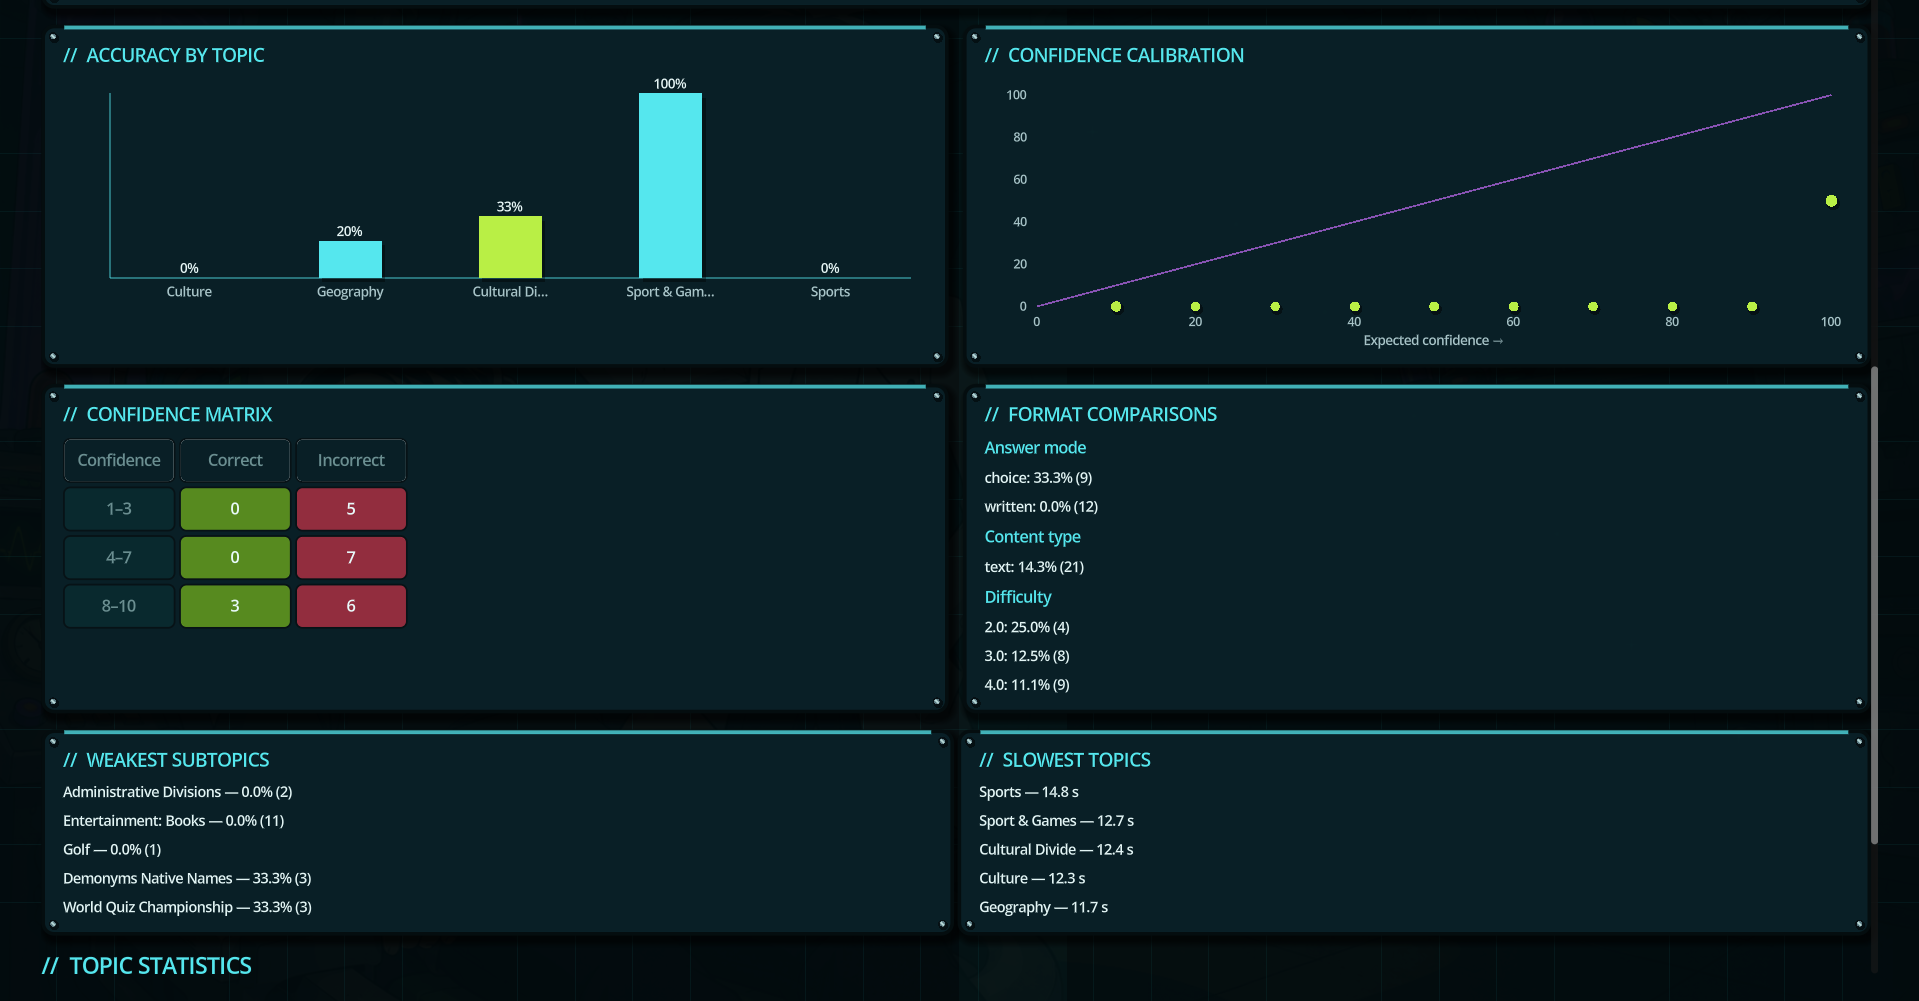This screenshot has width=1919, height=1001.
Task: Click the written: 0.0% (12) entry
Action: click(1041, 507)
